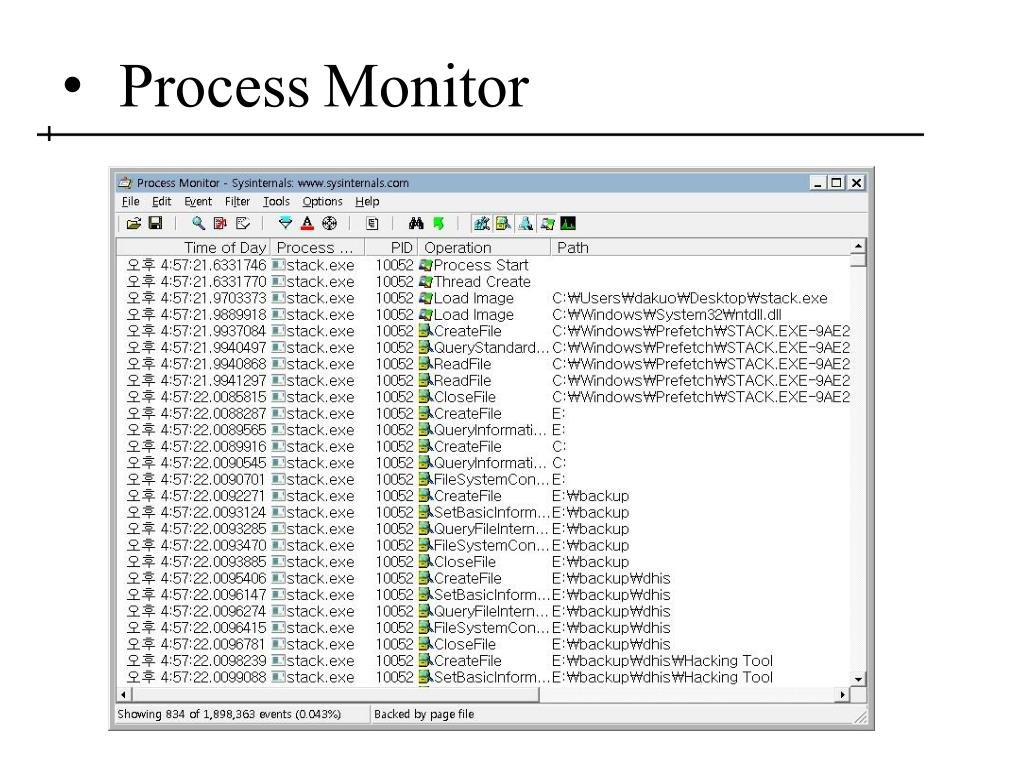Open the Filter funnel icon
1024x768 pixels.
[285, 223]
